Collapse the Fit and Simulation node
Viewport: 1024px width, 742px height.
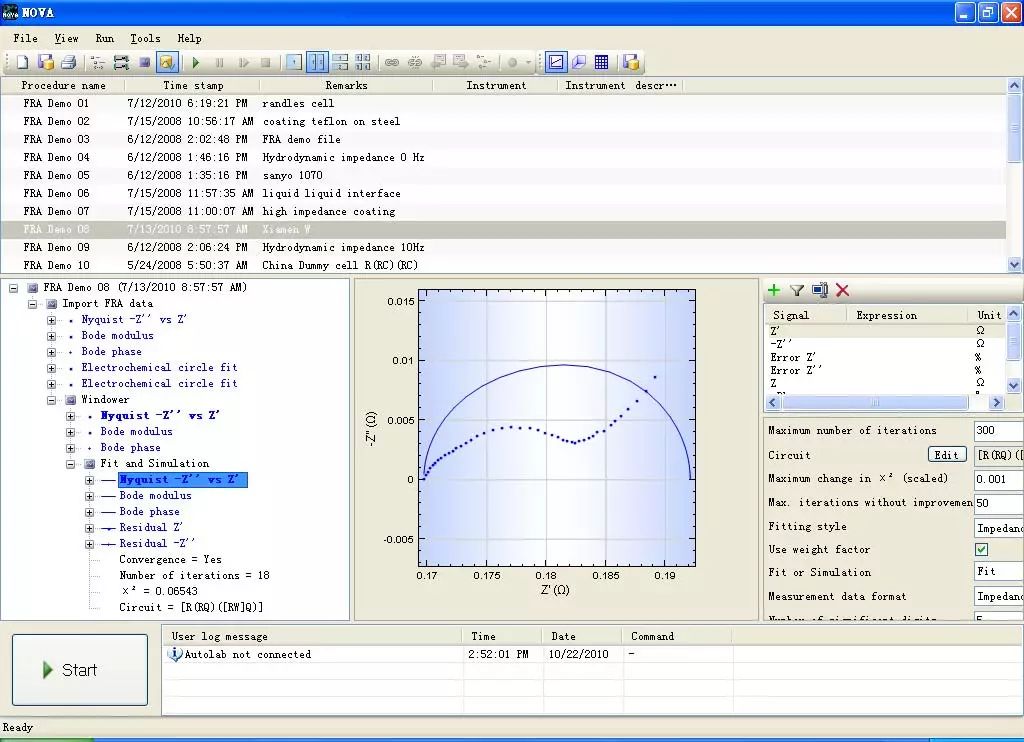70,464
